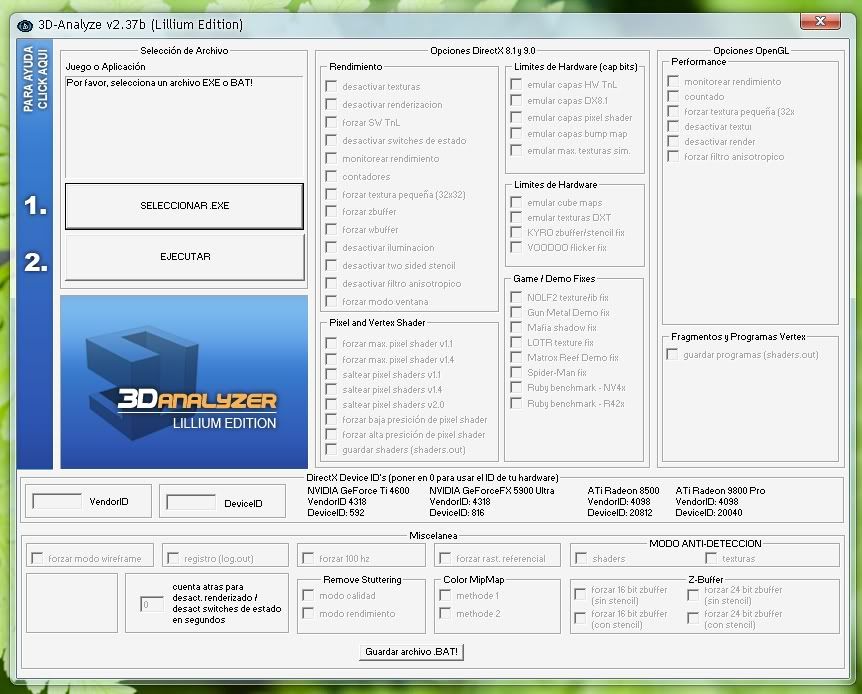The image size is (862, 694).
Task: Click ATi Radeon 9800 Pro preset text
Action: pos(720,491)
